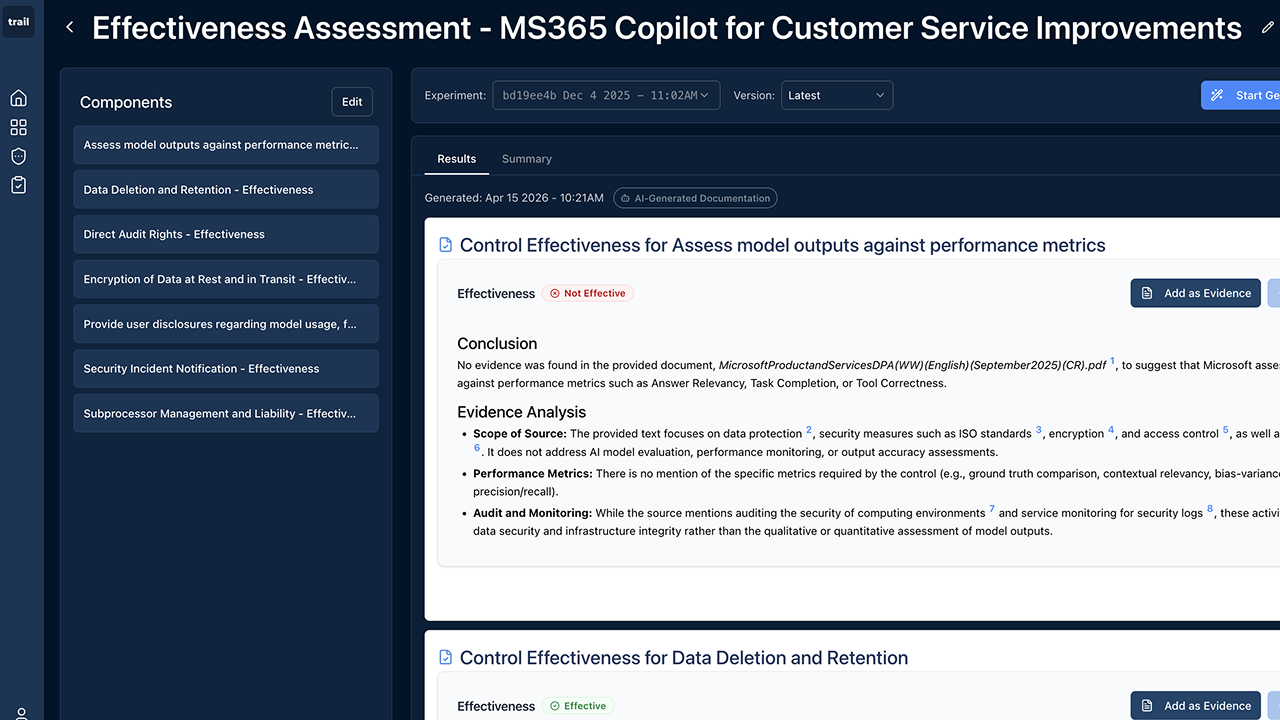Select the Data Deletion and Retention component

(x=226, y=190)
